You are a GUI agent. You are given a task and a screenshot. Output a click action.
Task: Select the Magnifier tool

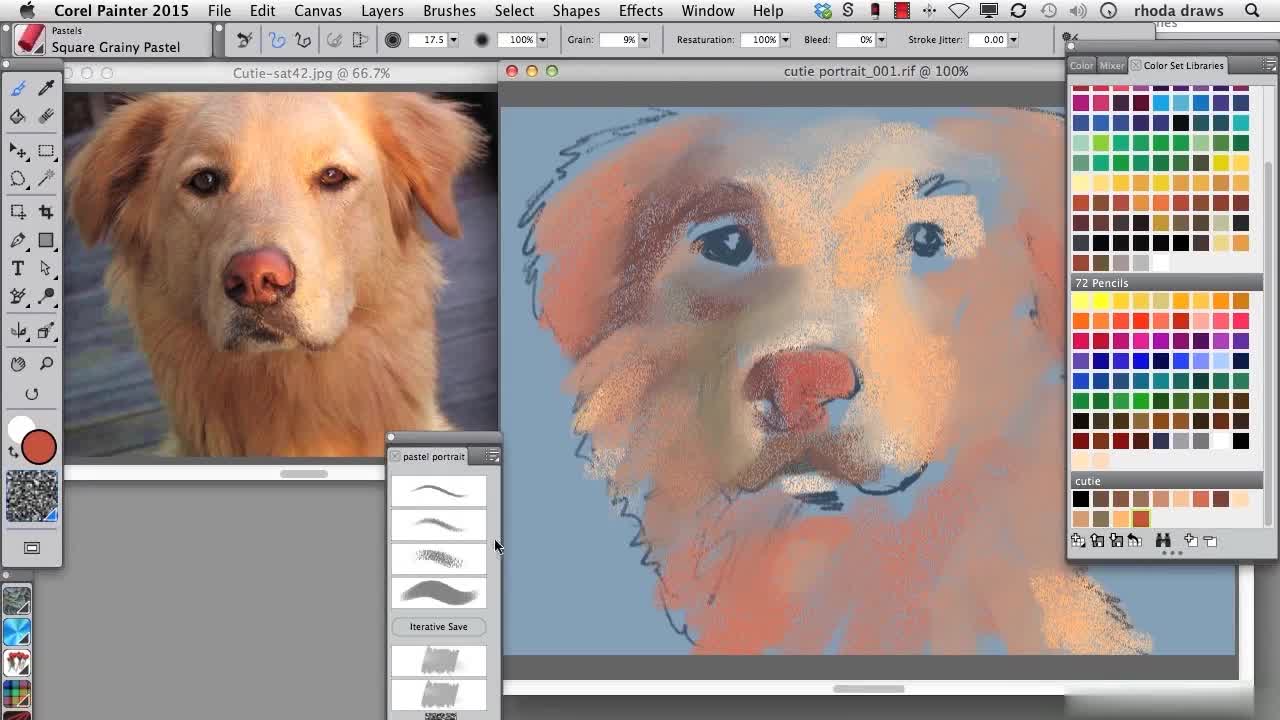click(46, 364)
